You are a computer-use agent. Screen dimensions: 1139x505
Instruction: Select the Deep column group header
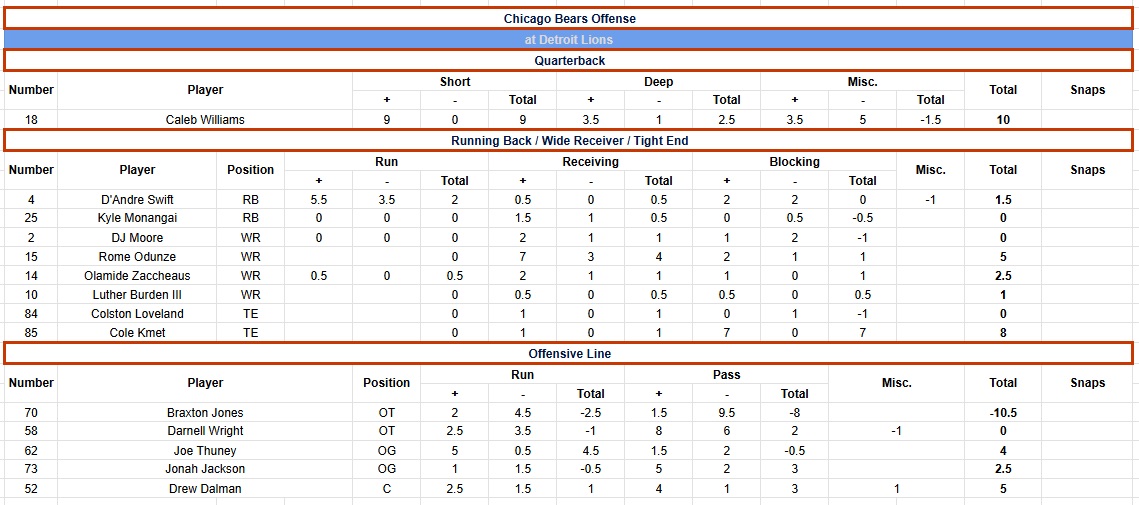[658, 82]
